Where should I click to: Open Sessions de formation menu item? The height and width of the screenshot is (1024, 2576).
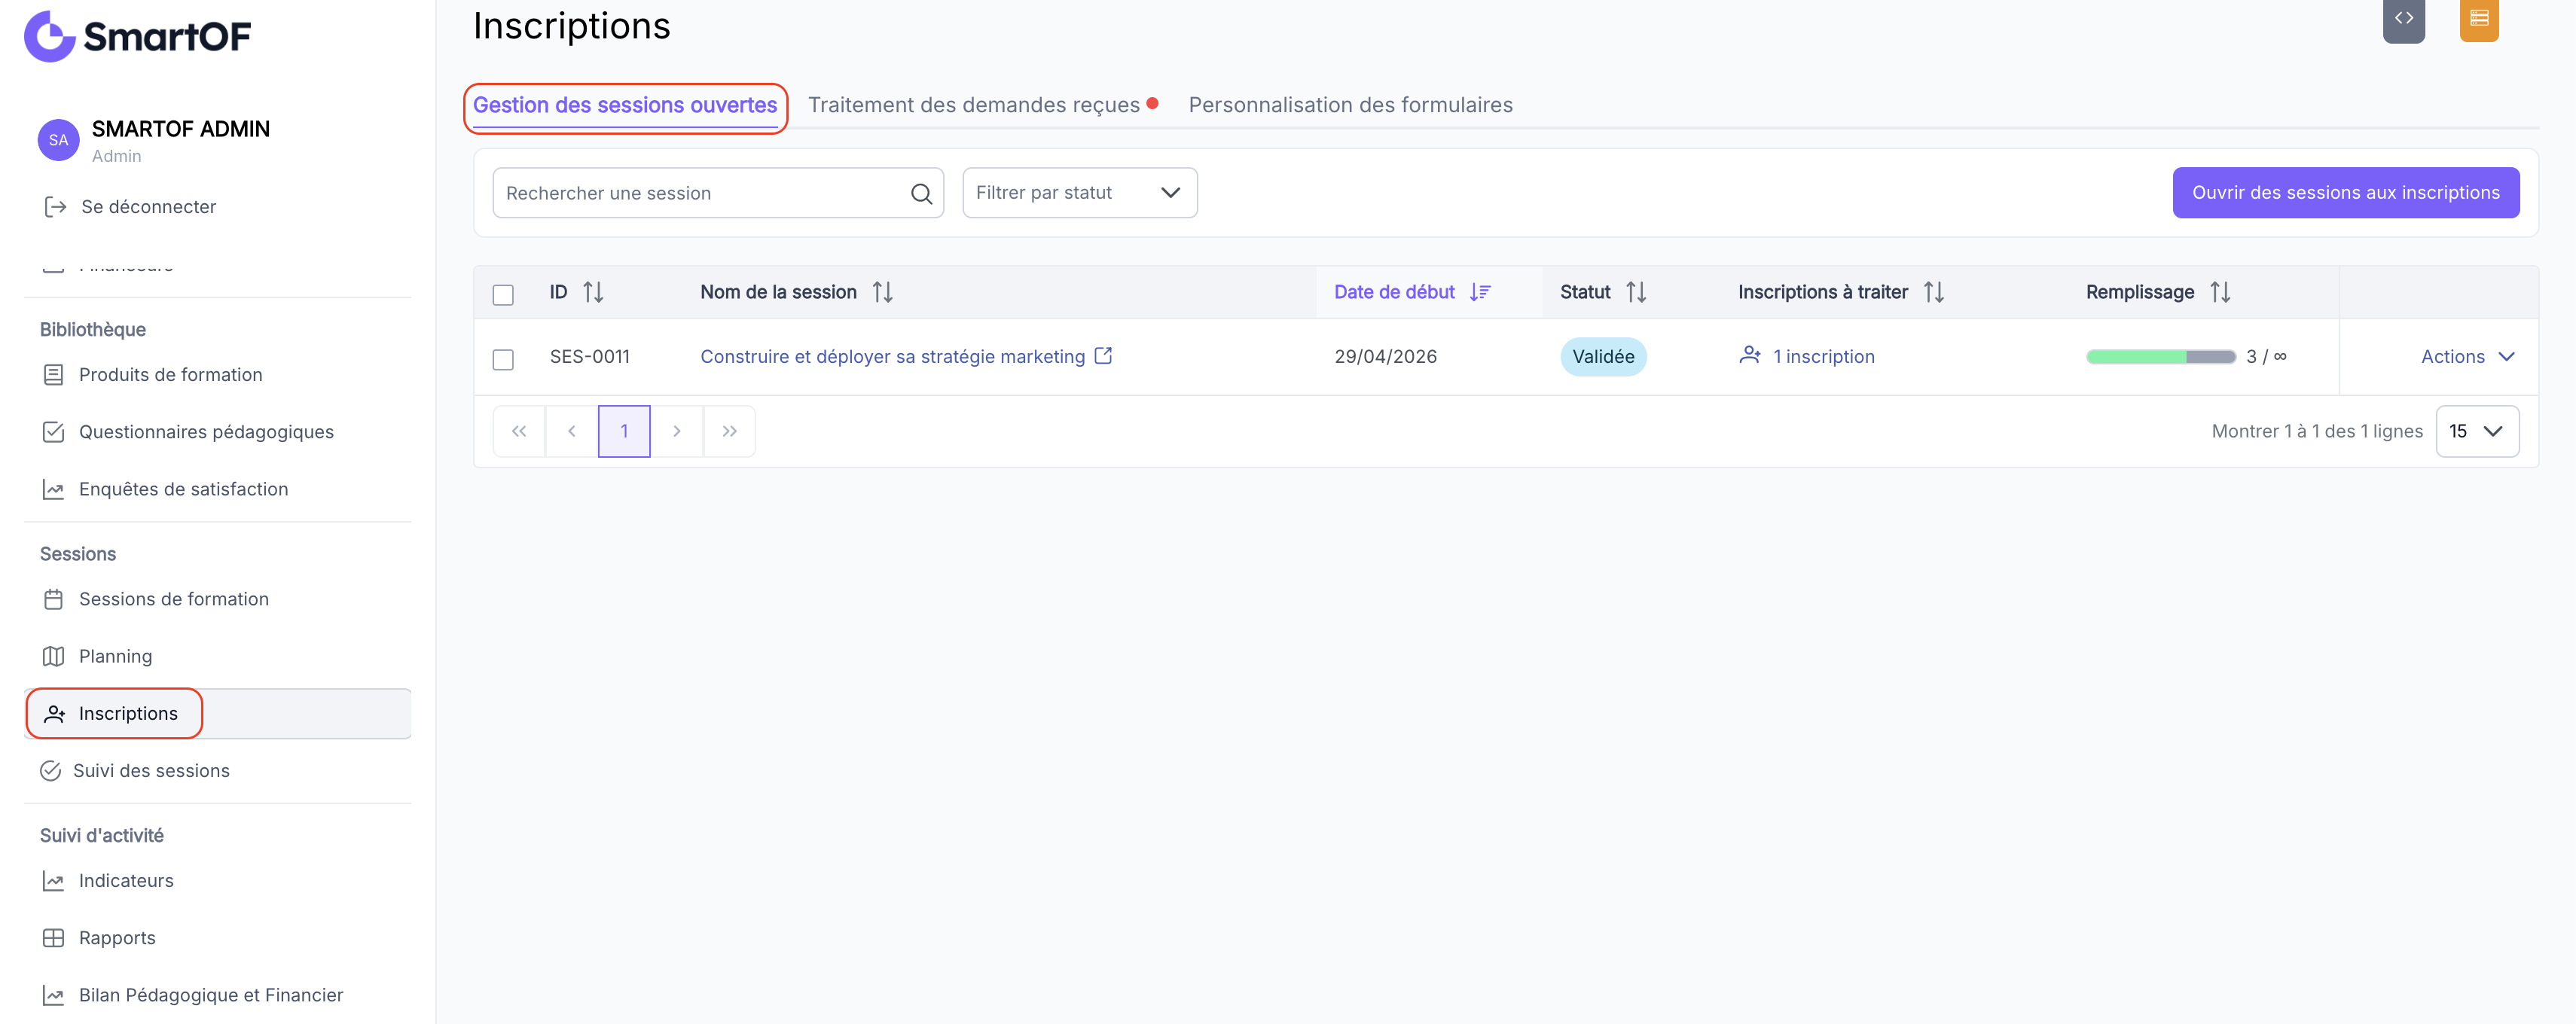coord(217,599)
